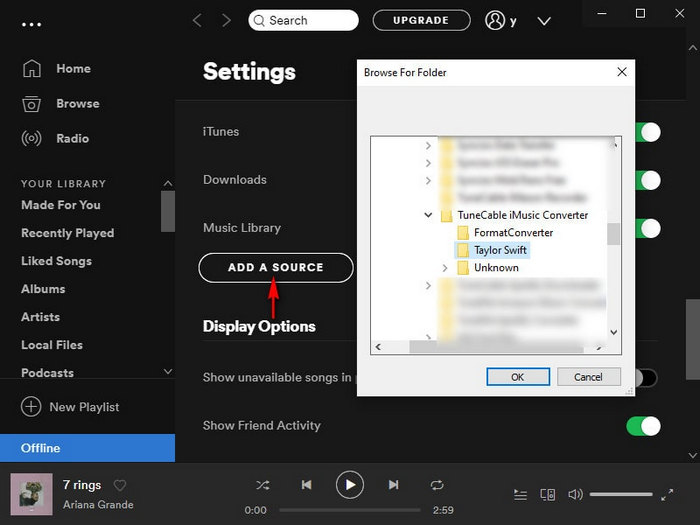Open Albums in library

(x=43, y=289)
